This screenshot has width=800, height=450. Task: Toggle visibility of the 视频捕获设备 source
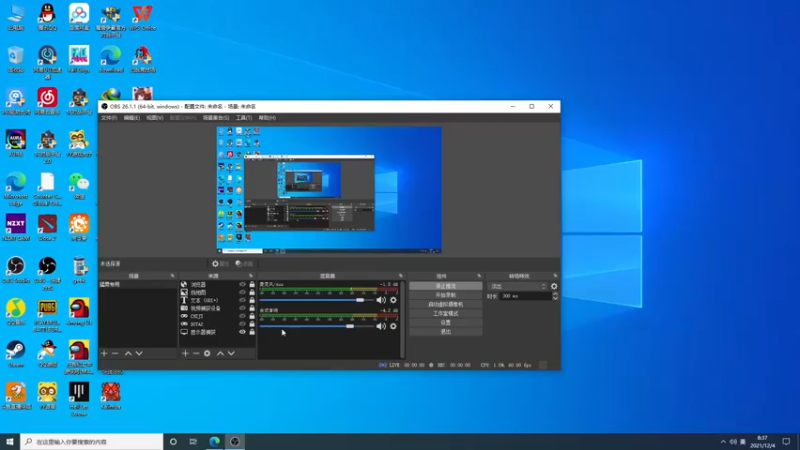[x=242, y=308]
